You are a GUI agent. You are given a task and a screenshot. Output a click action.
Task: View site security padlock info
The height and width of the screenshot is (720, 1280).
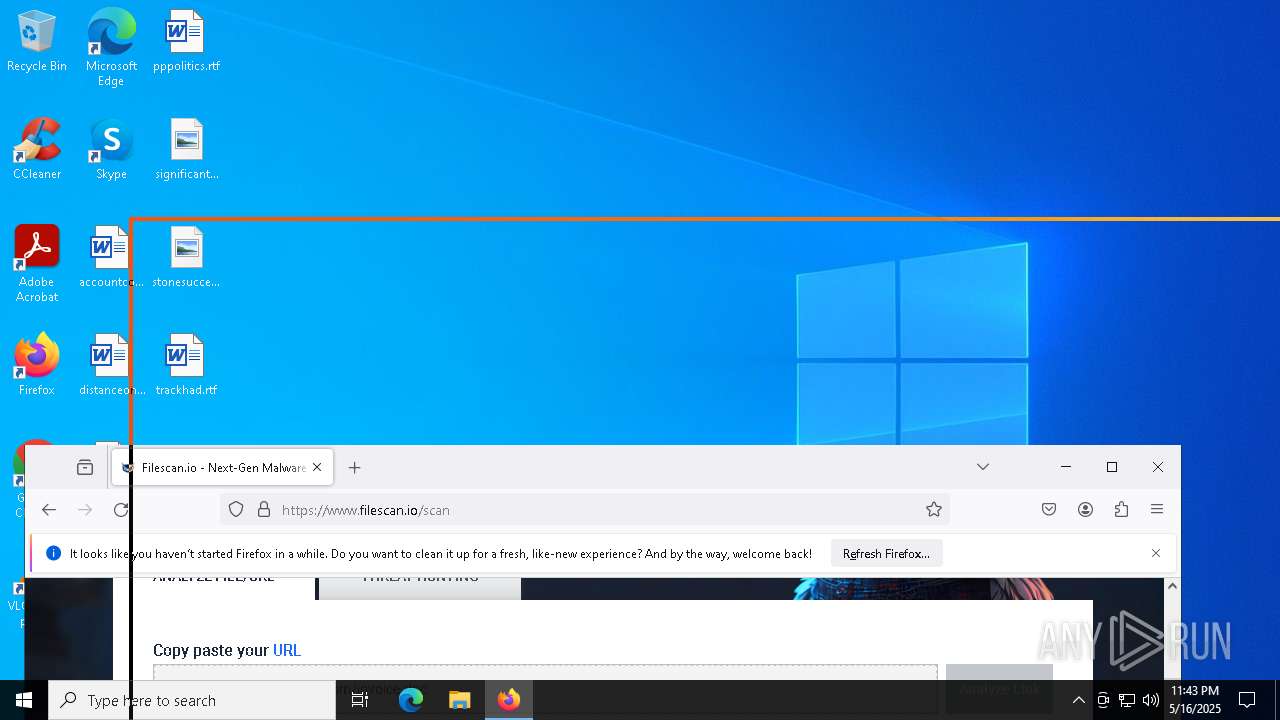point(264,510)
